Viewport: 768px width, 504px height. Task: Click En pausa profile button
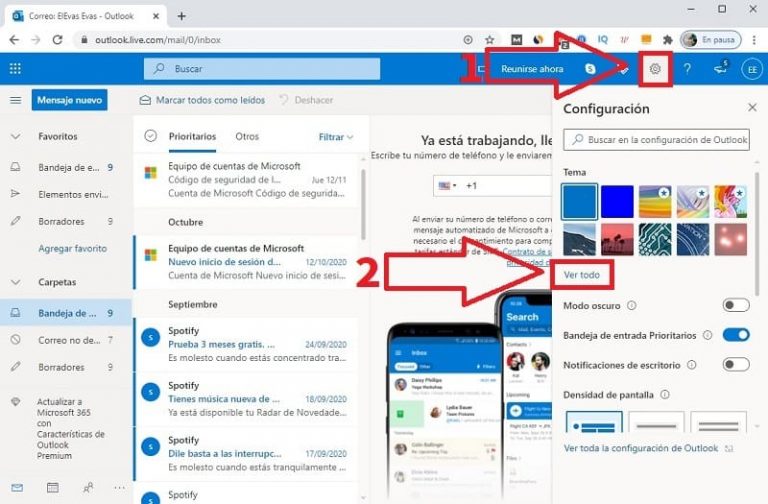point(711,40)
